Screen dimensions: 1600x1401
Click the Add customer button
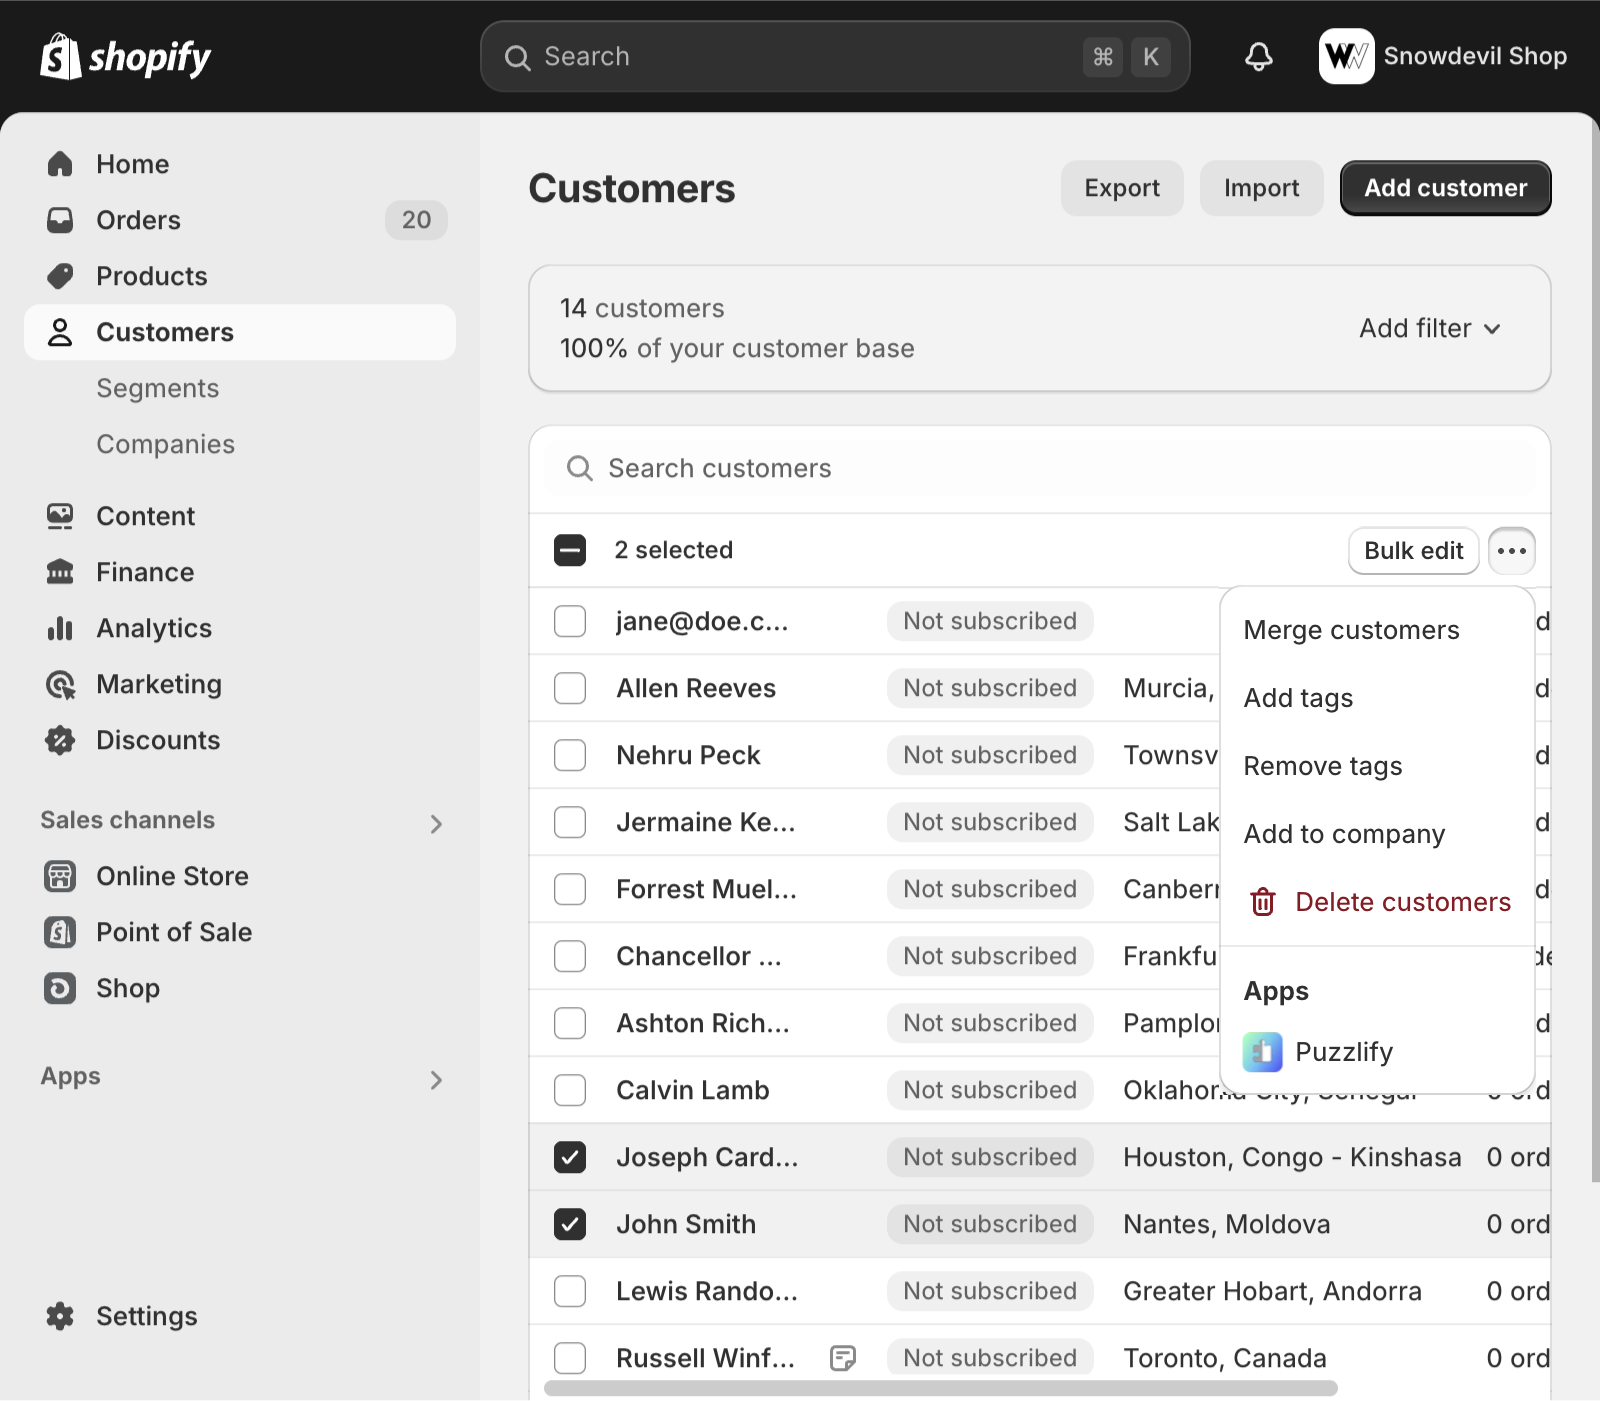coord(1445,188)
